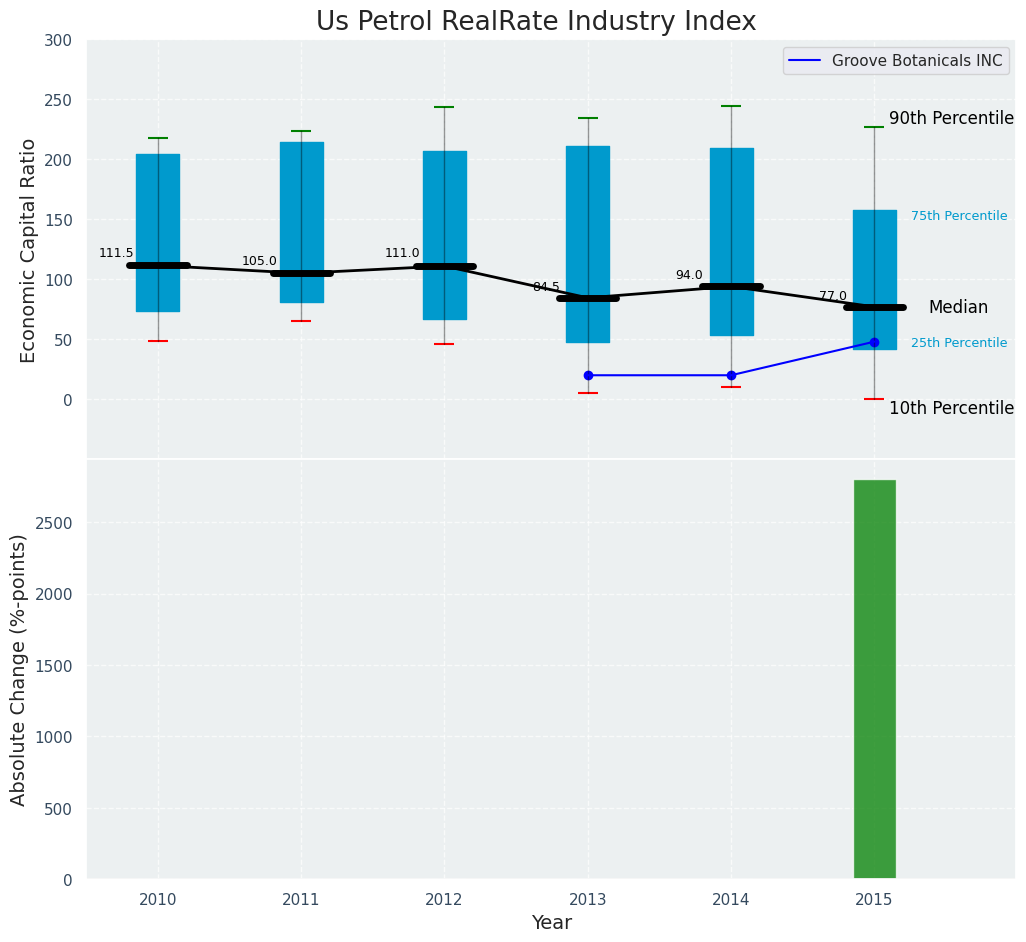Select the 90th Percentile annotation

[x=951, y=118]
